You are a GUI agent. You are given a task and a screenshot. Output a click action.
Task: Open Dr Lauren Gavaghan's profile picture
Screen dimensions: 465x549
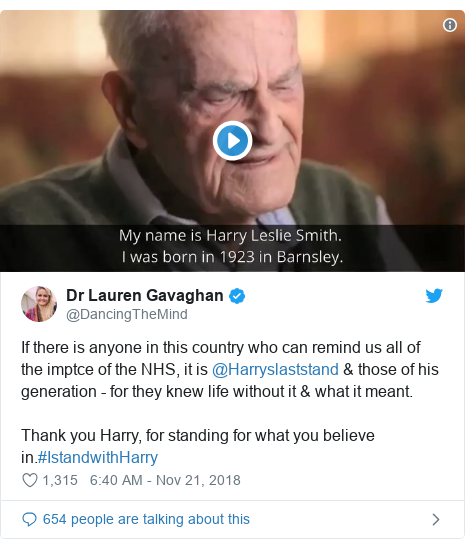pyautogui.click(x=39, y=304)
